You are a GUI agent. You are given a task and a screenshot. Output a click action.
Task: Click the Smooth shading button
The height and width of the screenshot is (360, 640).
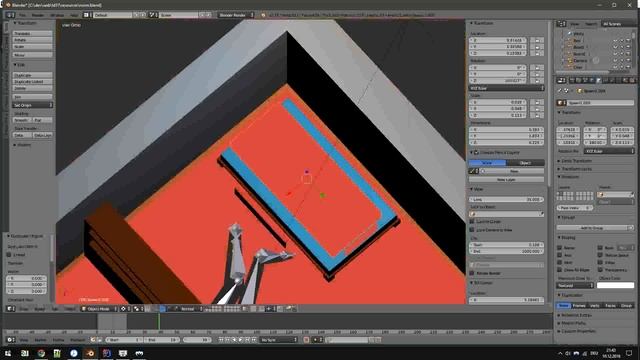(22, 120)
